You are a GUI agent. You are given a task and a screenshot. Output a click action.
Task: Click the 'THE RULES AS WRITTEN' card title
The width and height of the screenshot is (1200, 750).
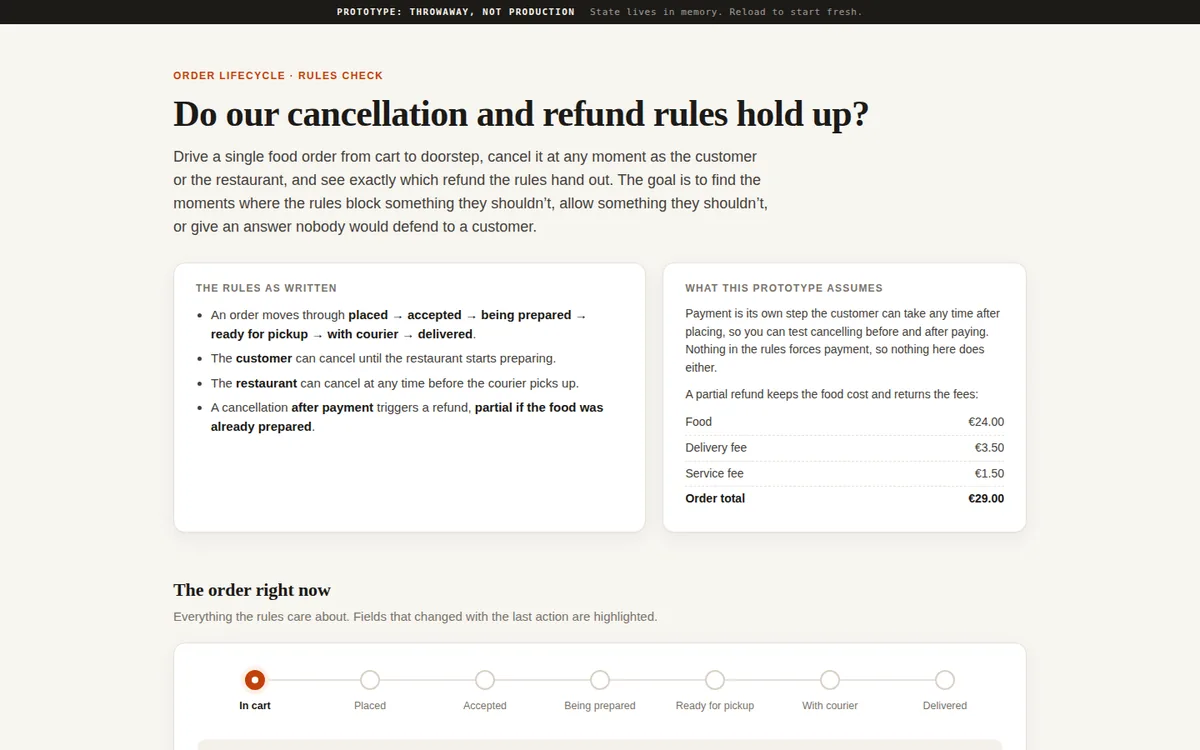pos(266,288)
